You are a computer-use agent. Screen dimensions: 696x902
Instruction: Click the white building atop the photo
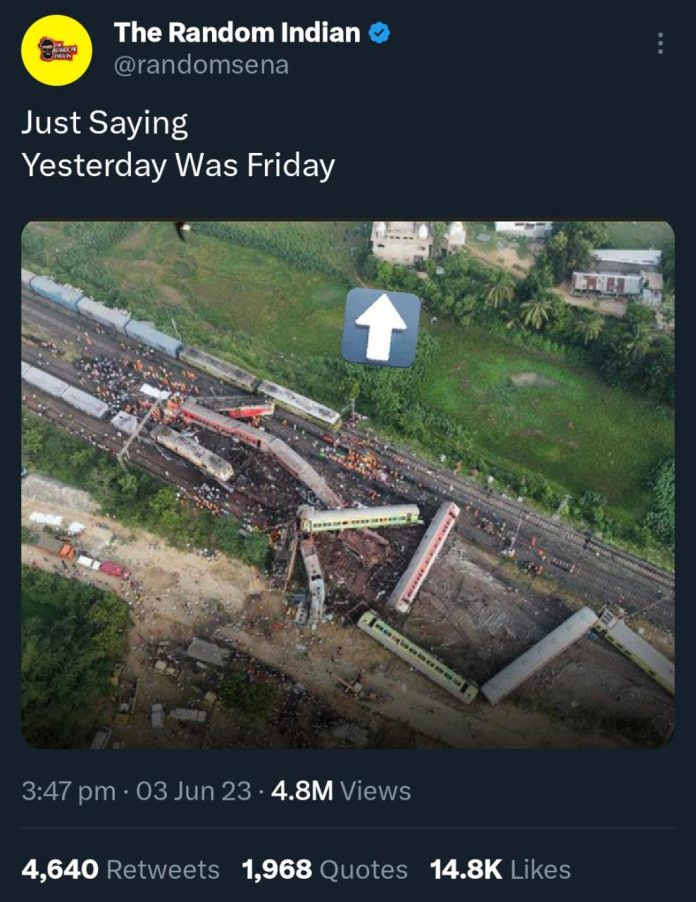coord(402,241)
